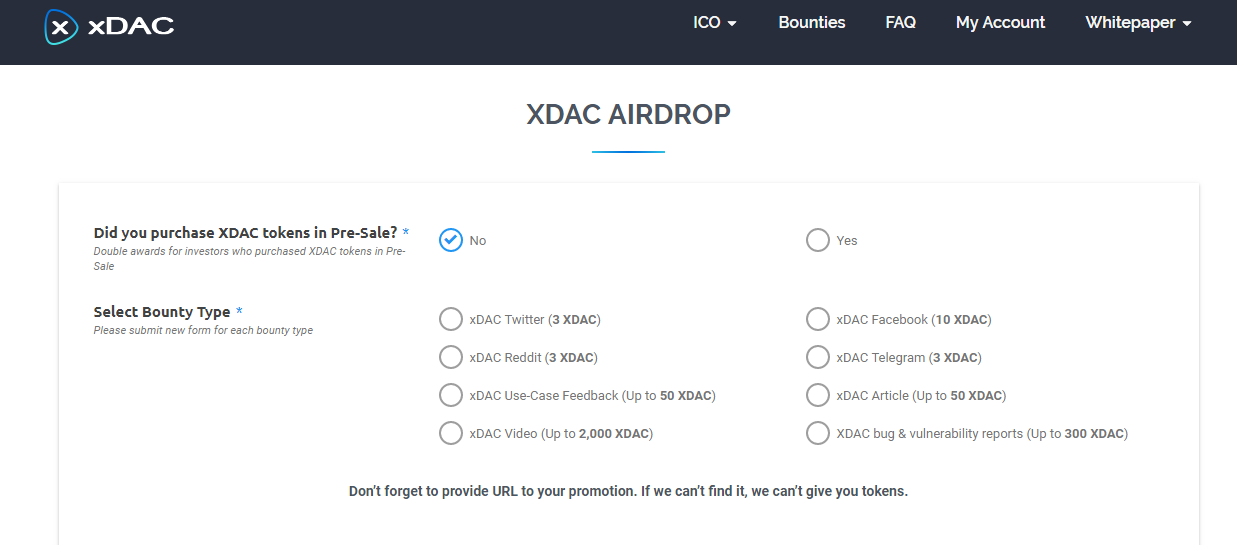Go to the Bounties page
Viewport: 1237px width, 545px height.
point(811,22)
